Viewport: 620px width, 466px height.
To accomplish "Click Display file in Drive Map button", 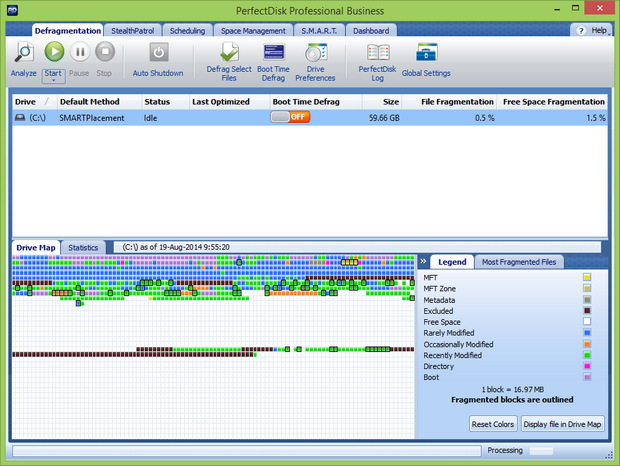I will pos(562,424).
